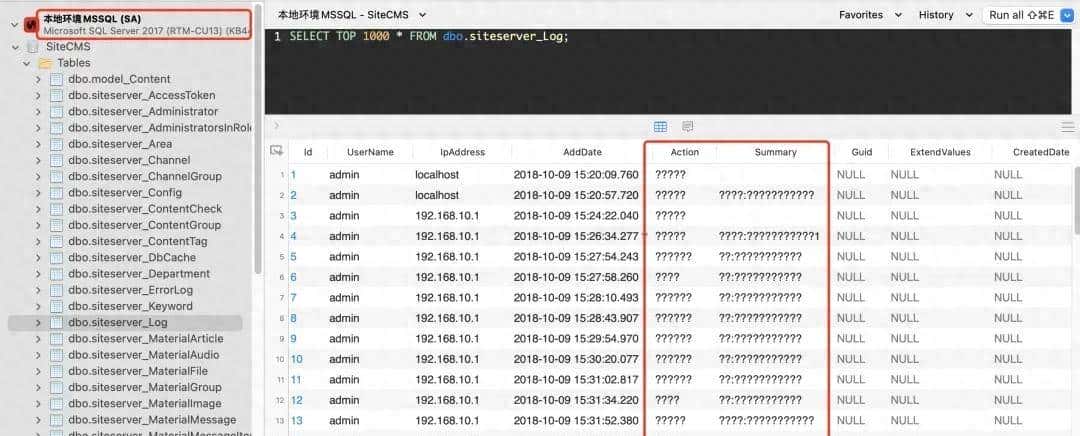Click the Id column header

pos(308,152)
